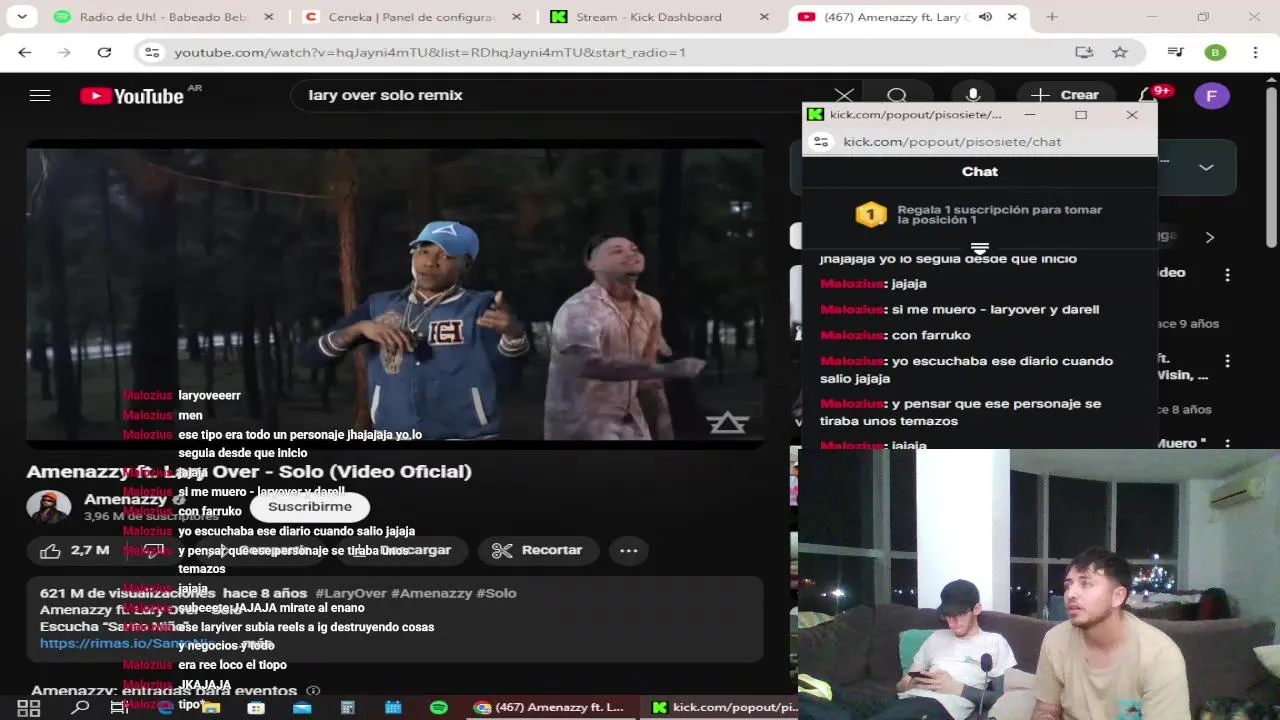Click the music video player frame

tap(395, 294)
